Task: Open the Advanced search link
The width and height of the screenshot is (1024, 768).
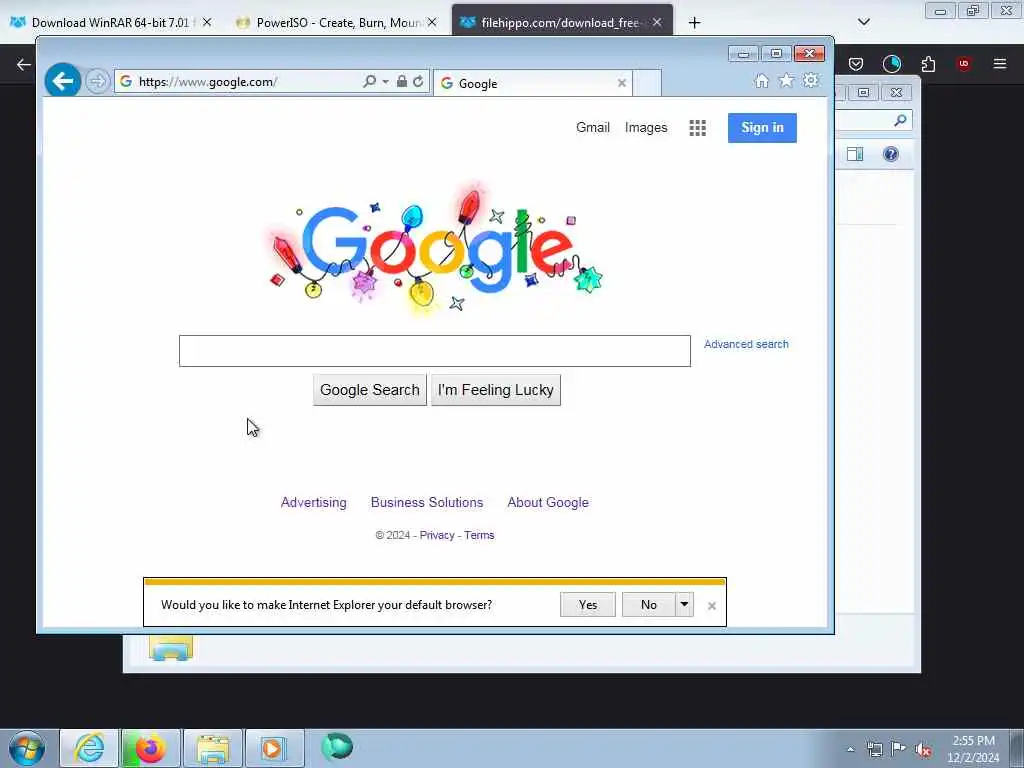Action: pos(746,344)
